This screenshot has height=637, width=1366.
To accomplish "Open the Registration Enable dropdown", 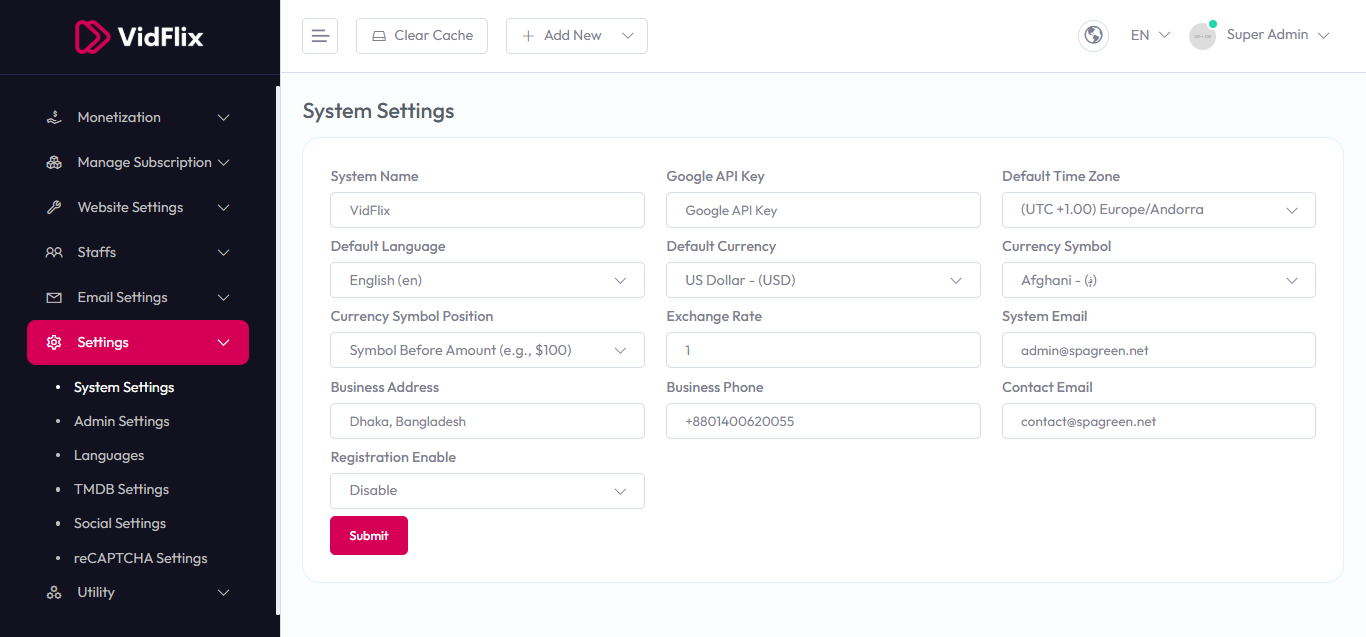I will [487, 491].
